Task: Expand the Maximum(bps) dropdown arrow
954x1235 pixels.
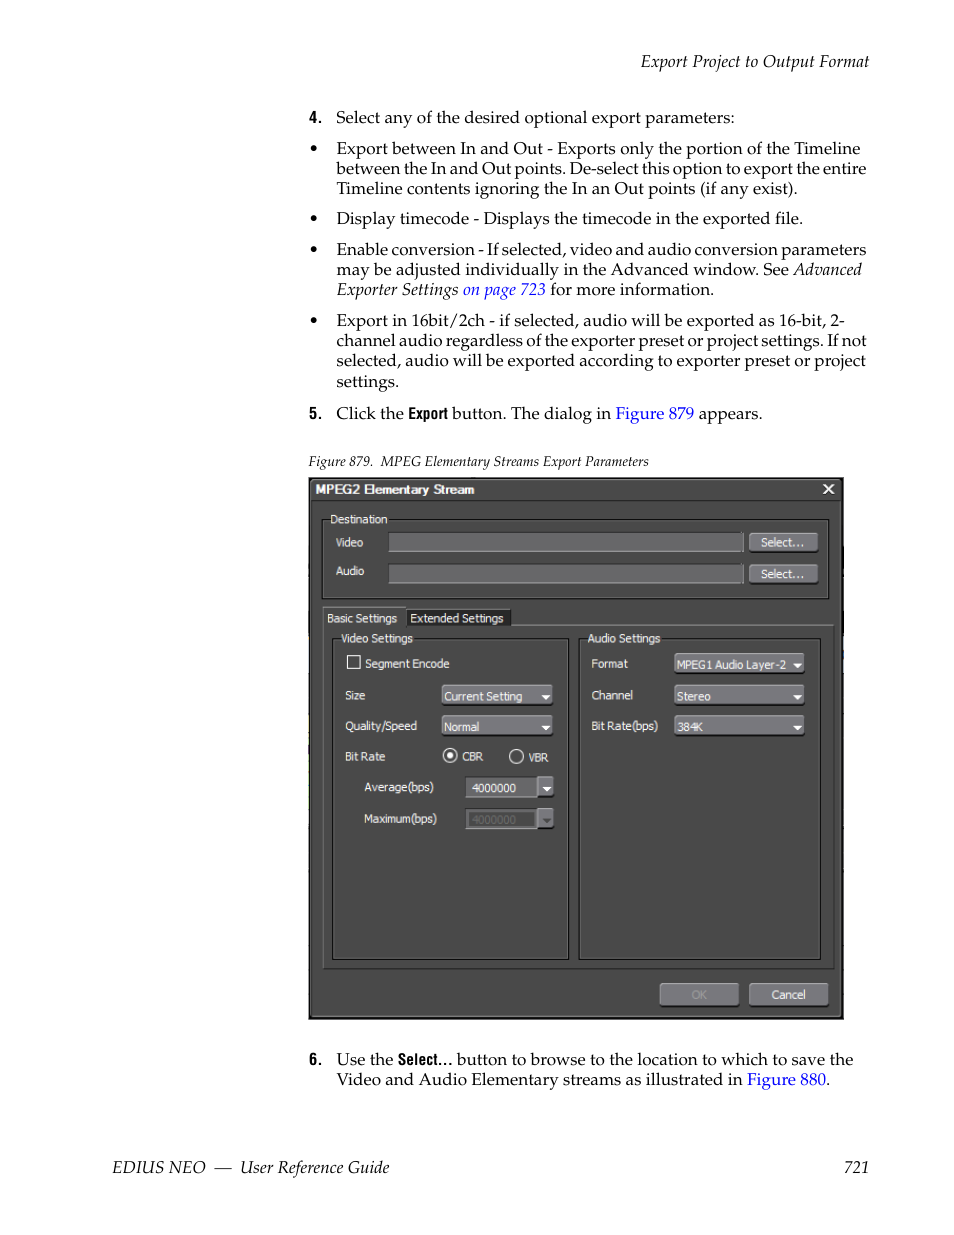Action: pyautogui.click(x=546, y=819)
